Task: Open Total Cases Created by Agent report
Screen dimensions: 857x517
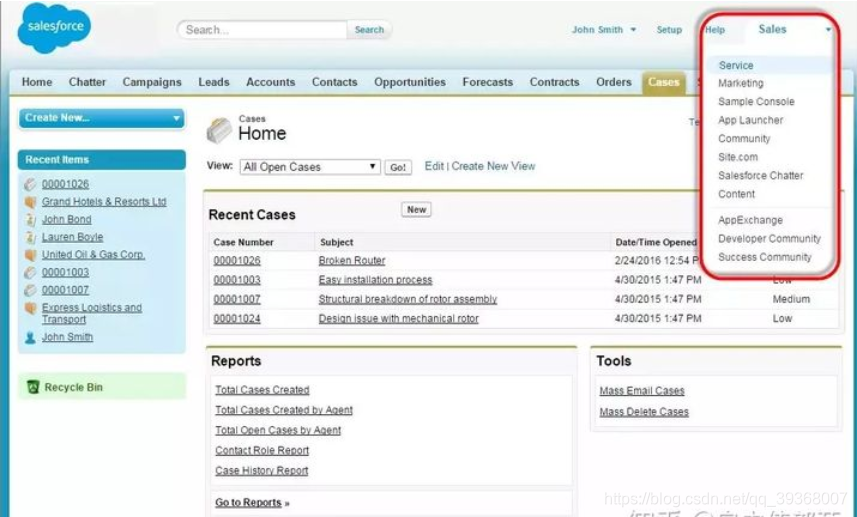Action: point(284,410)
